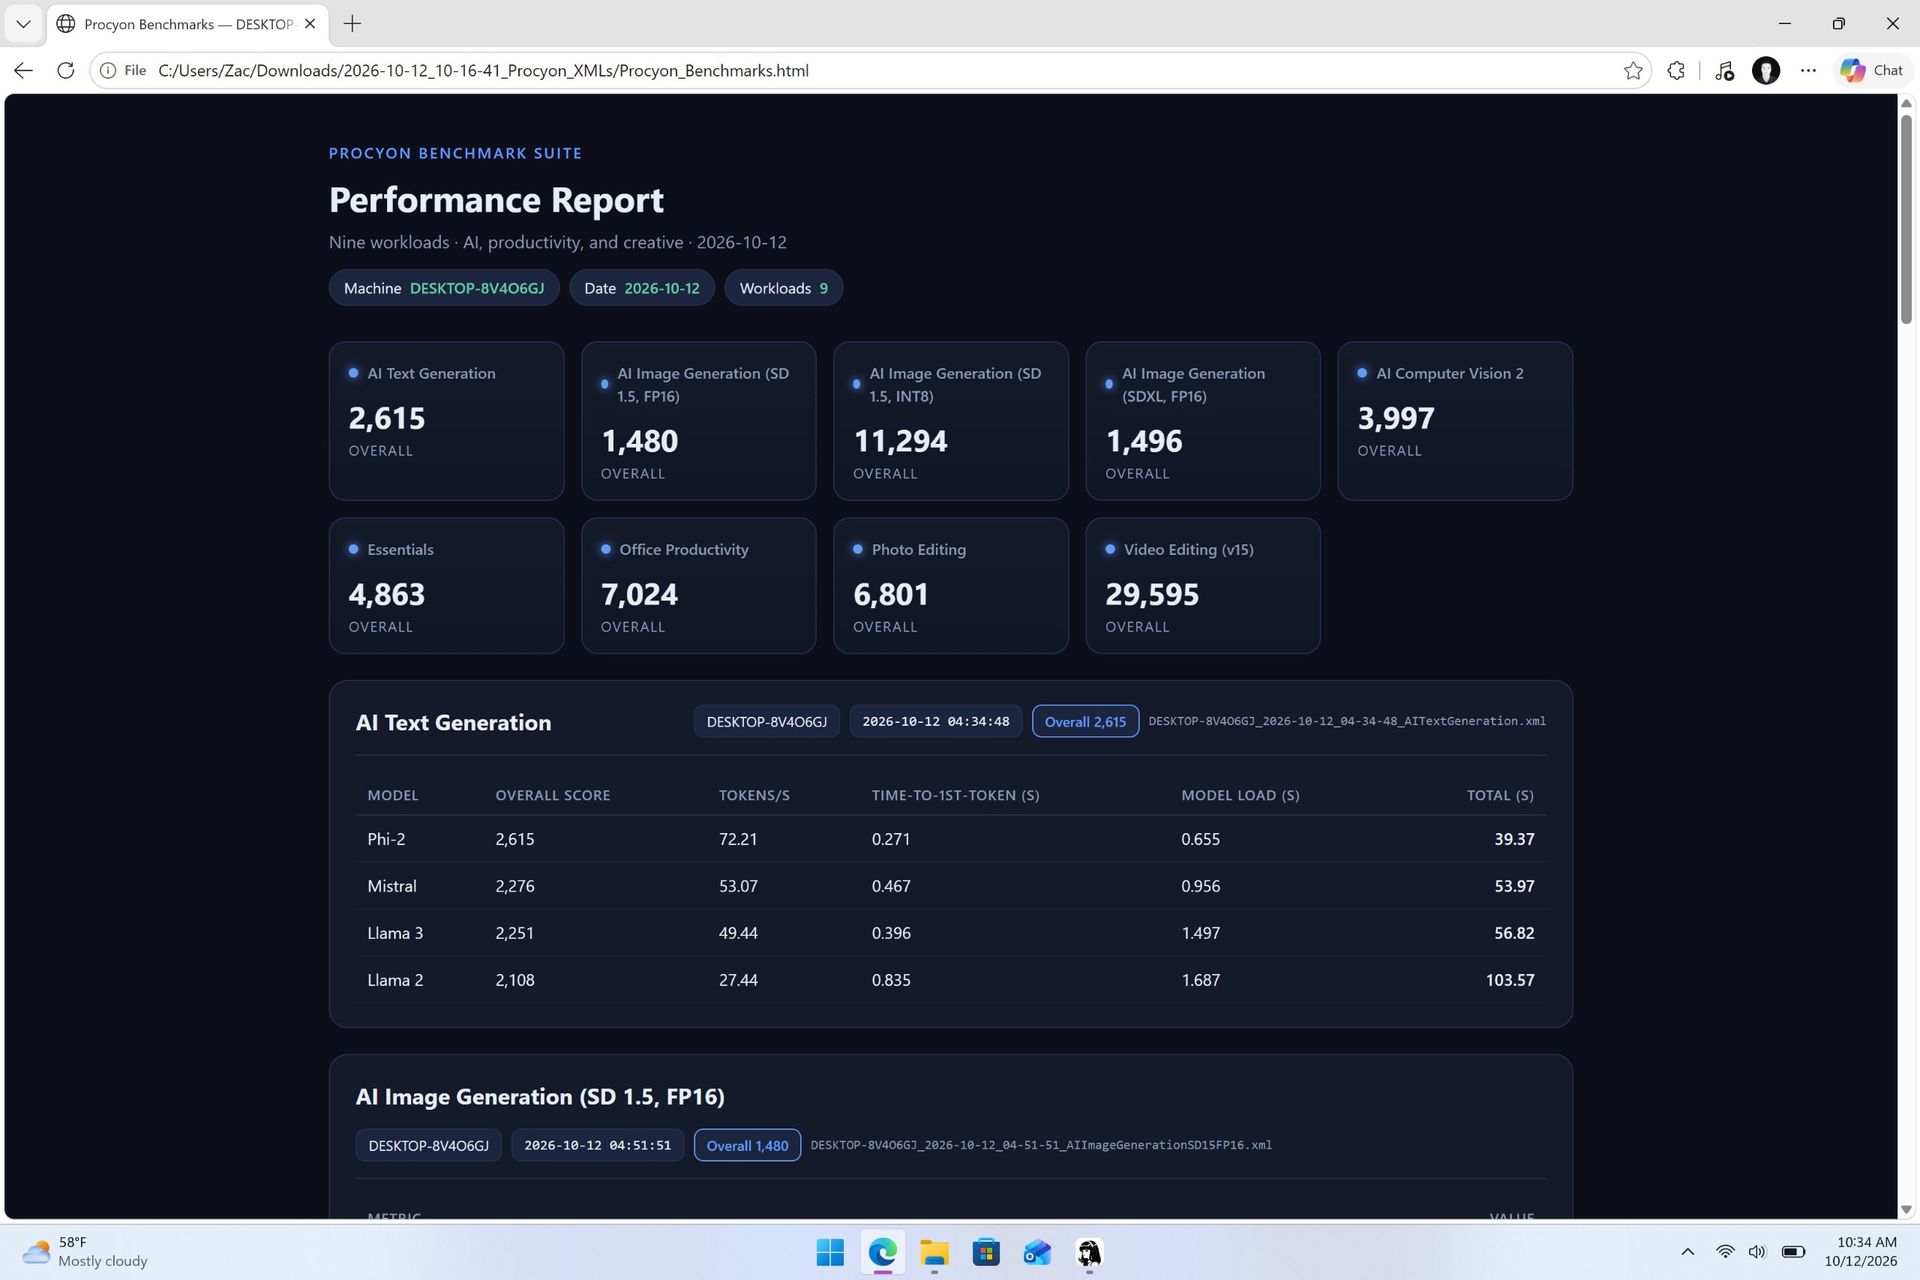Open File Explorer from taskbar

934,1252
